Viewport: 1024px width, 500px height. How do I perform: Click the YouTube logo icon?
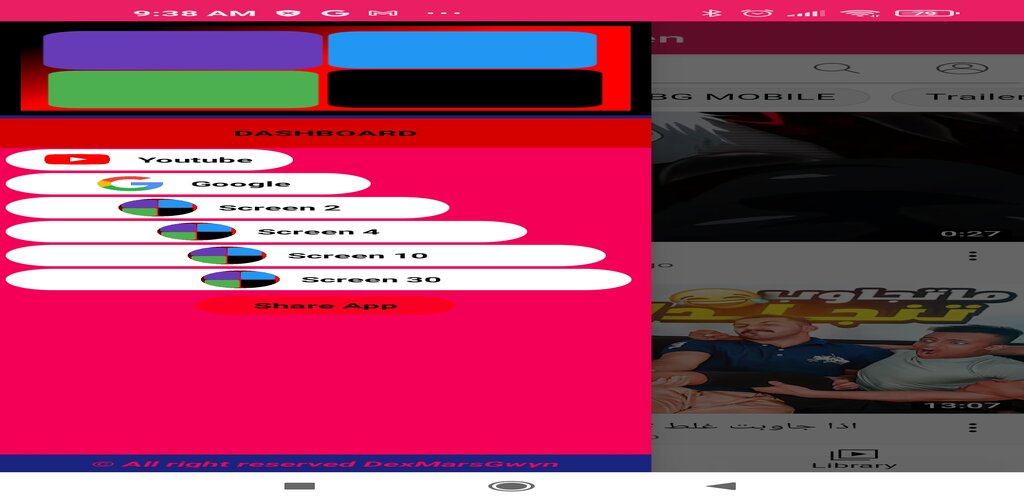[x=77, y=159]
